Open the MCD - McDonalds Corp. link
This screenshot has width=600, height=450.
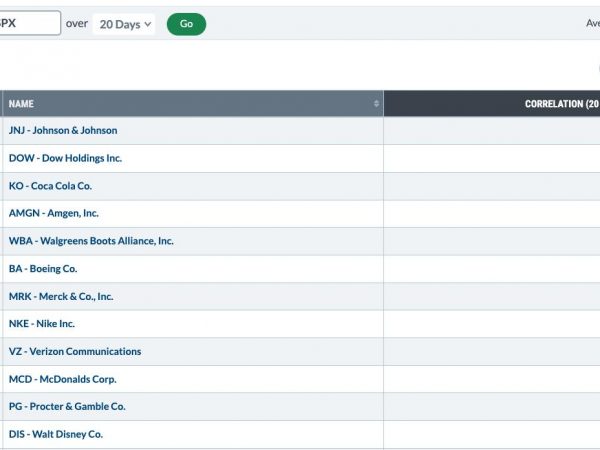click(63, 379)
